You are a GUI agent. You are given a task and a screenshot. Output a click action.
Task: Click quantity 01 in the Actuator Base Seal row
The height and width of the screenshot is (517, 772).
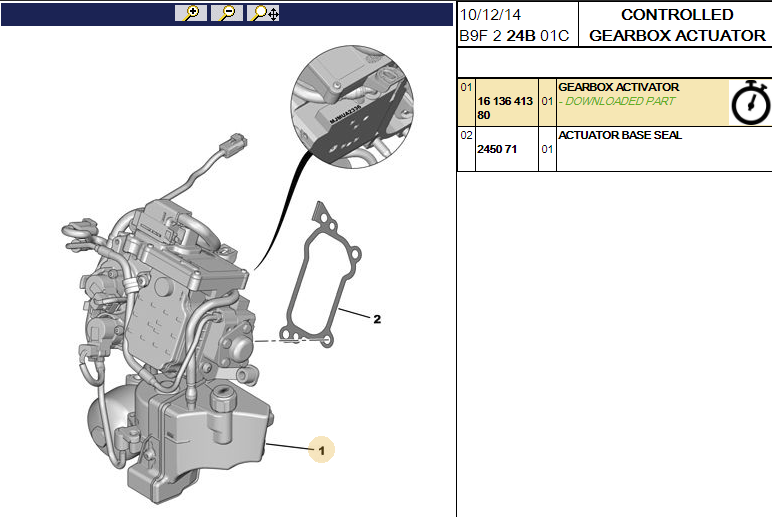click(x=547, y=149)
